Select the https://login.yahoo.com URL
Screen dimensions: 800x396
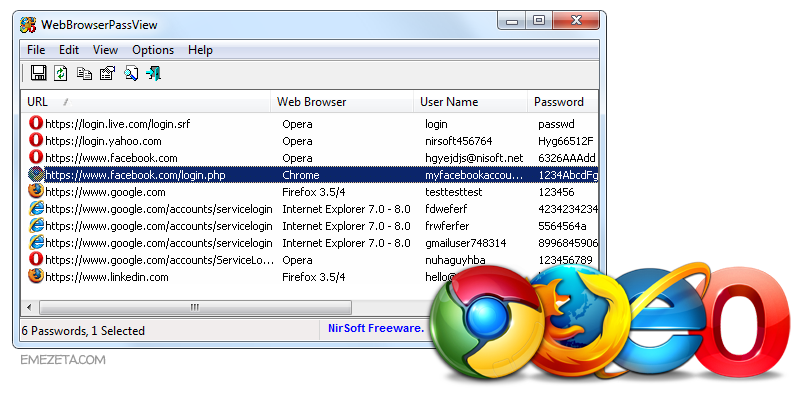tap(104, 141)
